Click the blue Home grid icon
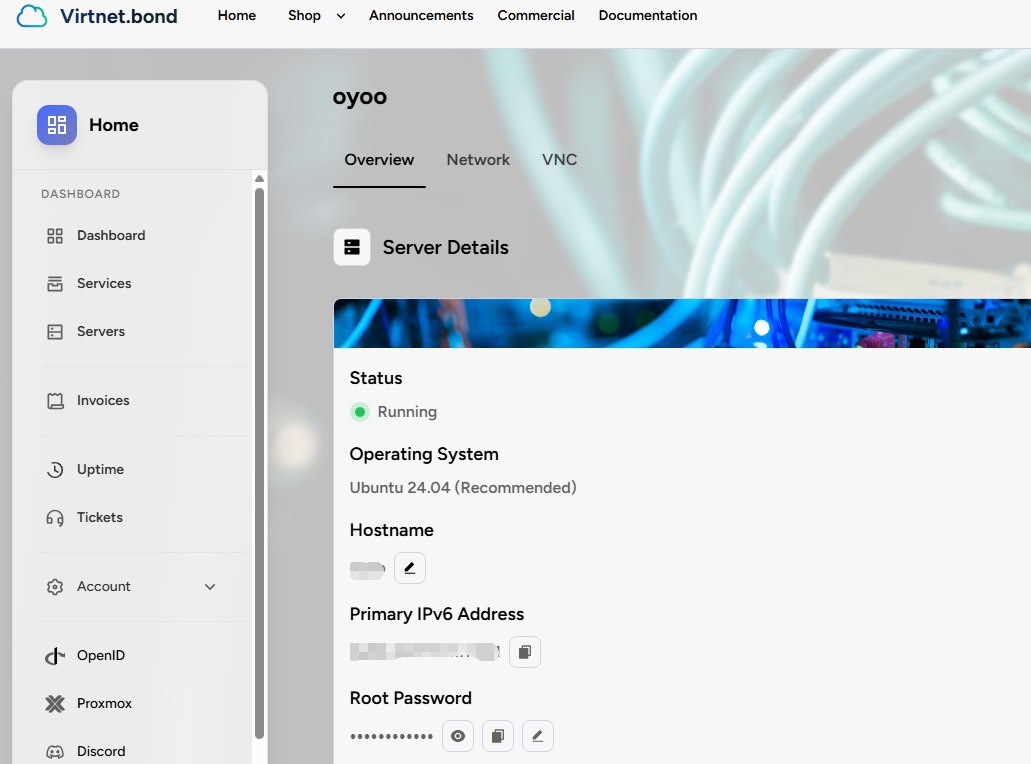Image resolution: width=1031 pixels, height=764 pixels. [x=57, y=125]
